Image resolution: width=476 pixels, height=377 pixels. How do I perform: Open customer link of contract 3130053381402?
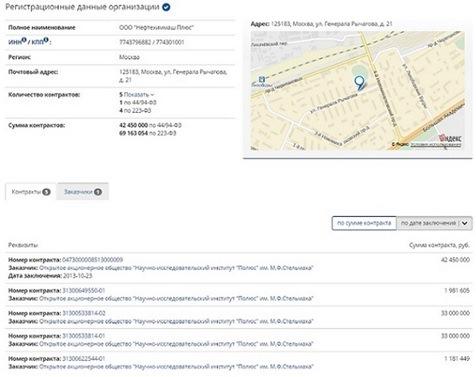176,321
